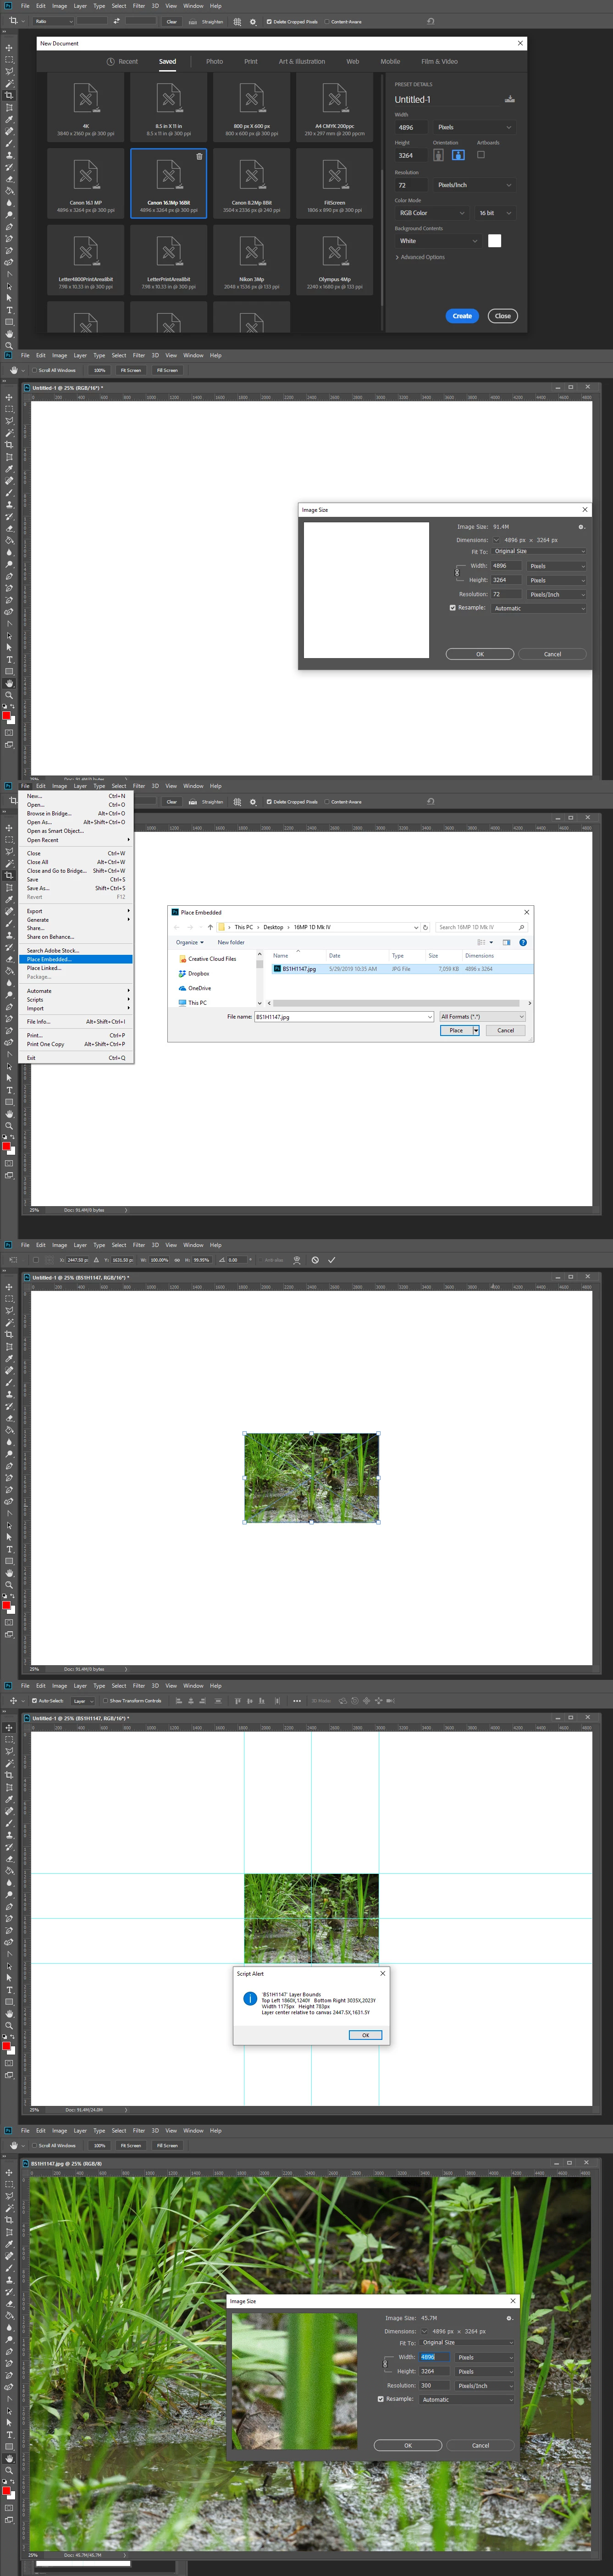This screenshot has height=2576, width=613.
Task: Select portrait orientation in New Document dialog
Action: (438, 155)
